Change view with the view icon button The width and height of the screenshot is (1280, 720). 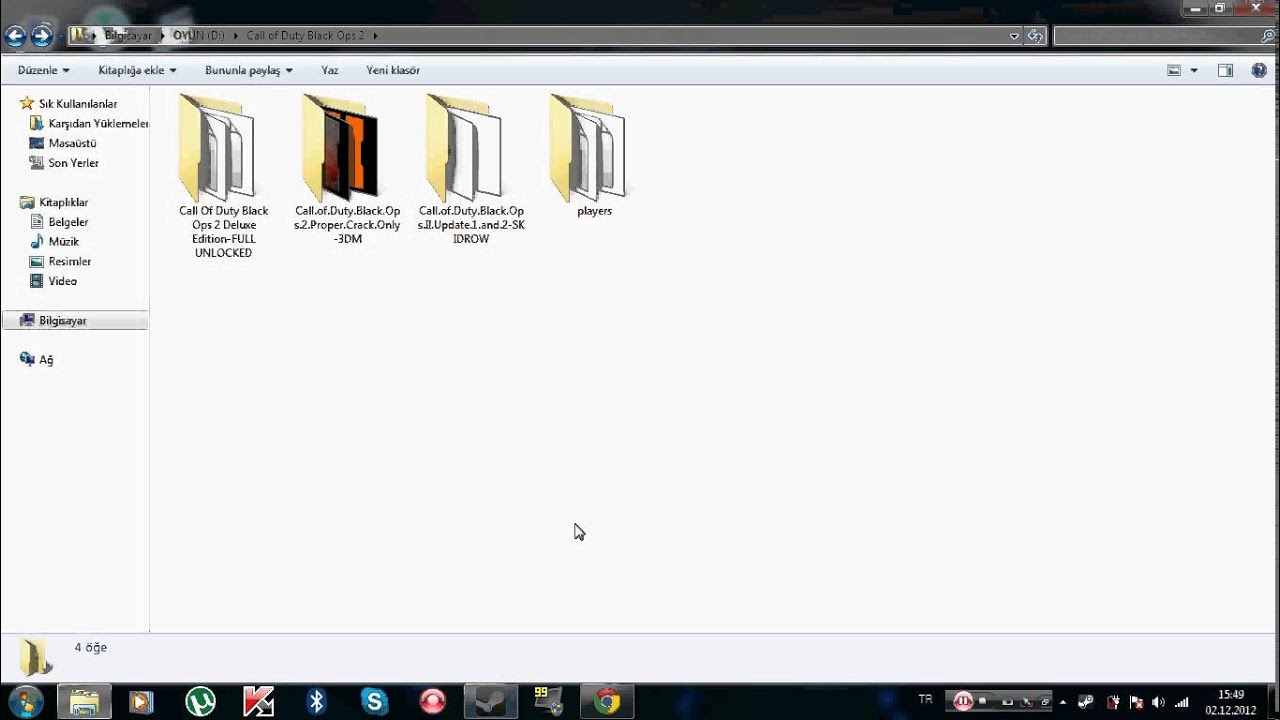(x=1174, y=70)
